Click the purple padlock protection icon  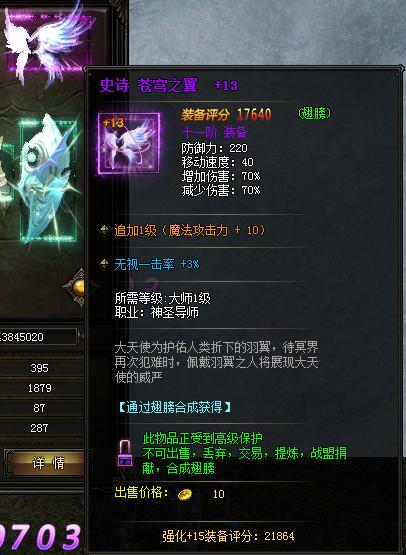pyautogui.click(x=125, y=453)
